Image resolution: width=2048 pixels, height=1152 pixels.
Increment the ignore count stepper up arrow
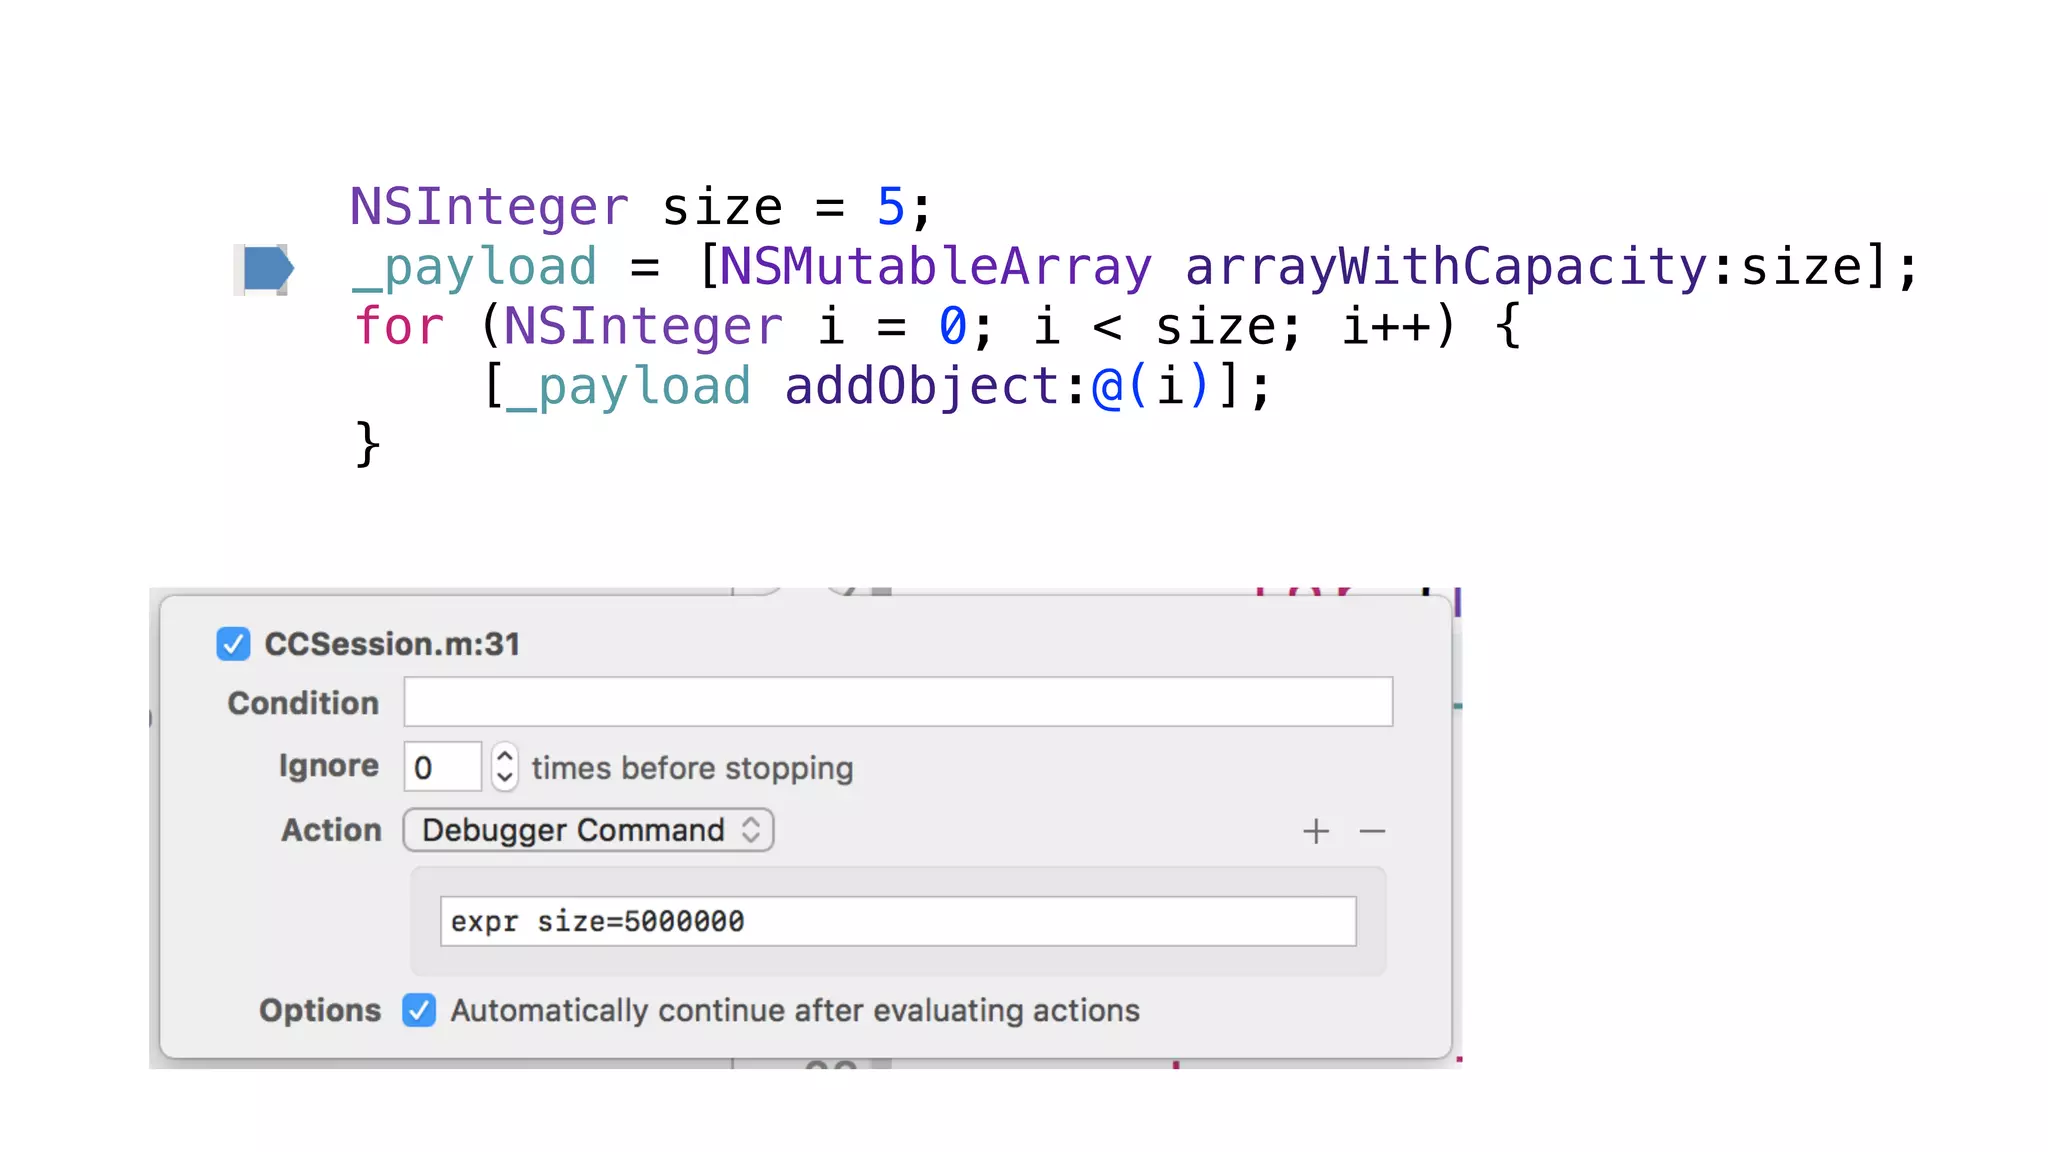tap(505, 756)
